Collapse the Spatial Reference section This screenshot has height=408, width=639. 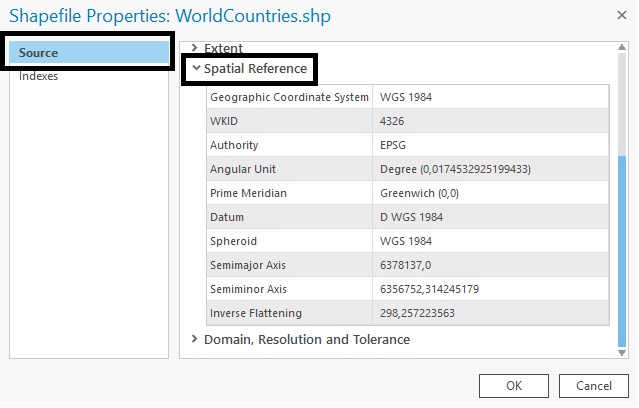255,69
